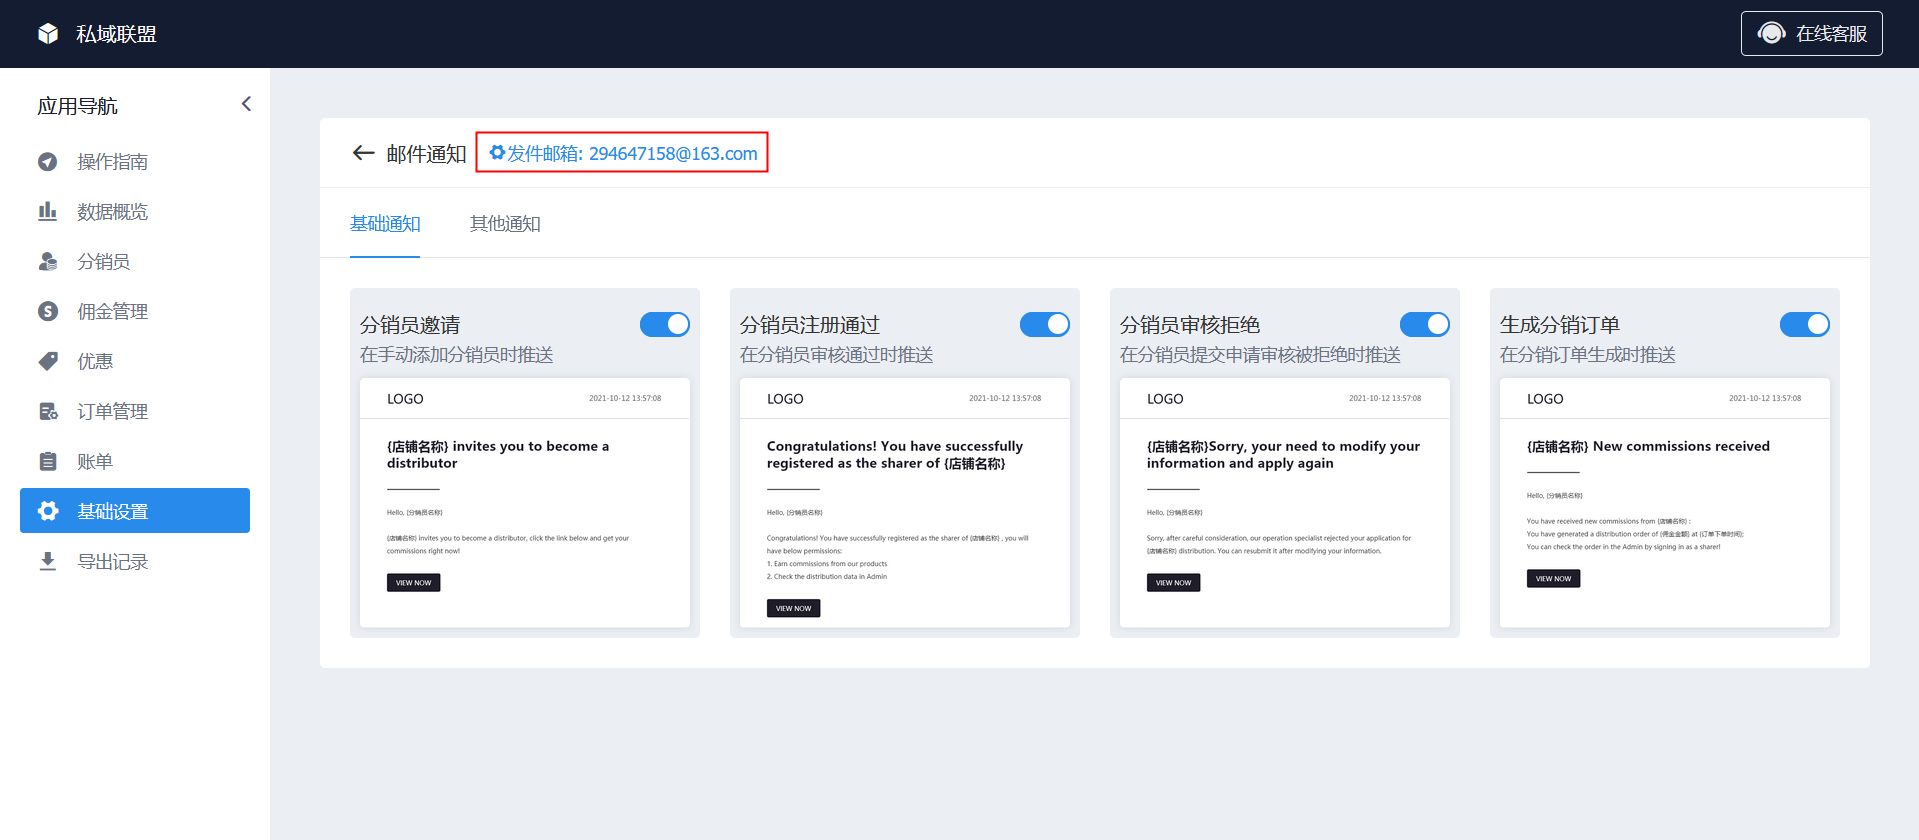Click the 生成分销订单 card title

coord(1560,325)
